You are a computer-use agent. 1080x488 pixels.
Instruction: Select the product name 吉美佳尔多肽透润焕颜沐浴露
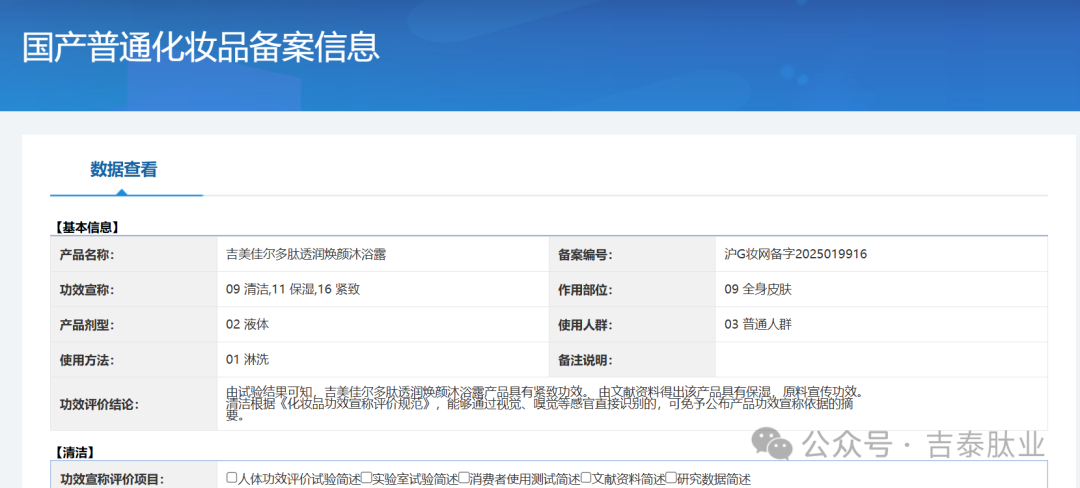[x=306, y=255]
